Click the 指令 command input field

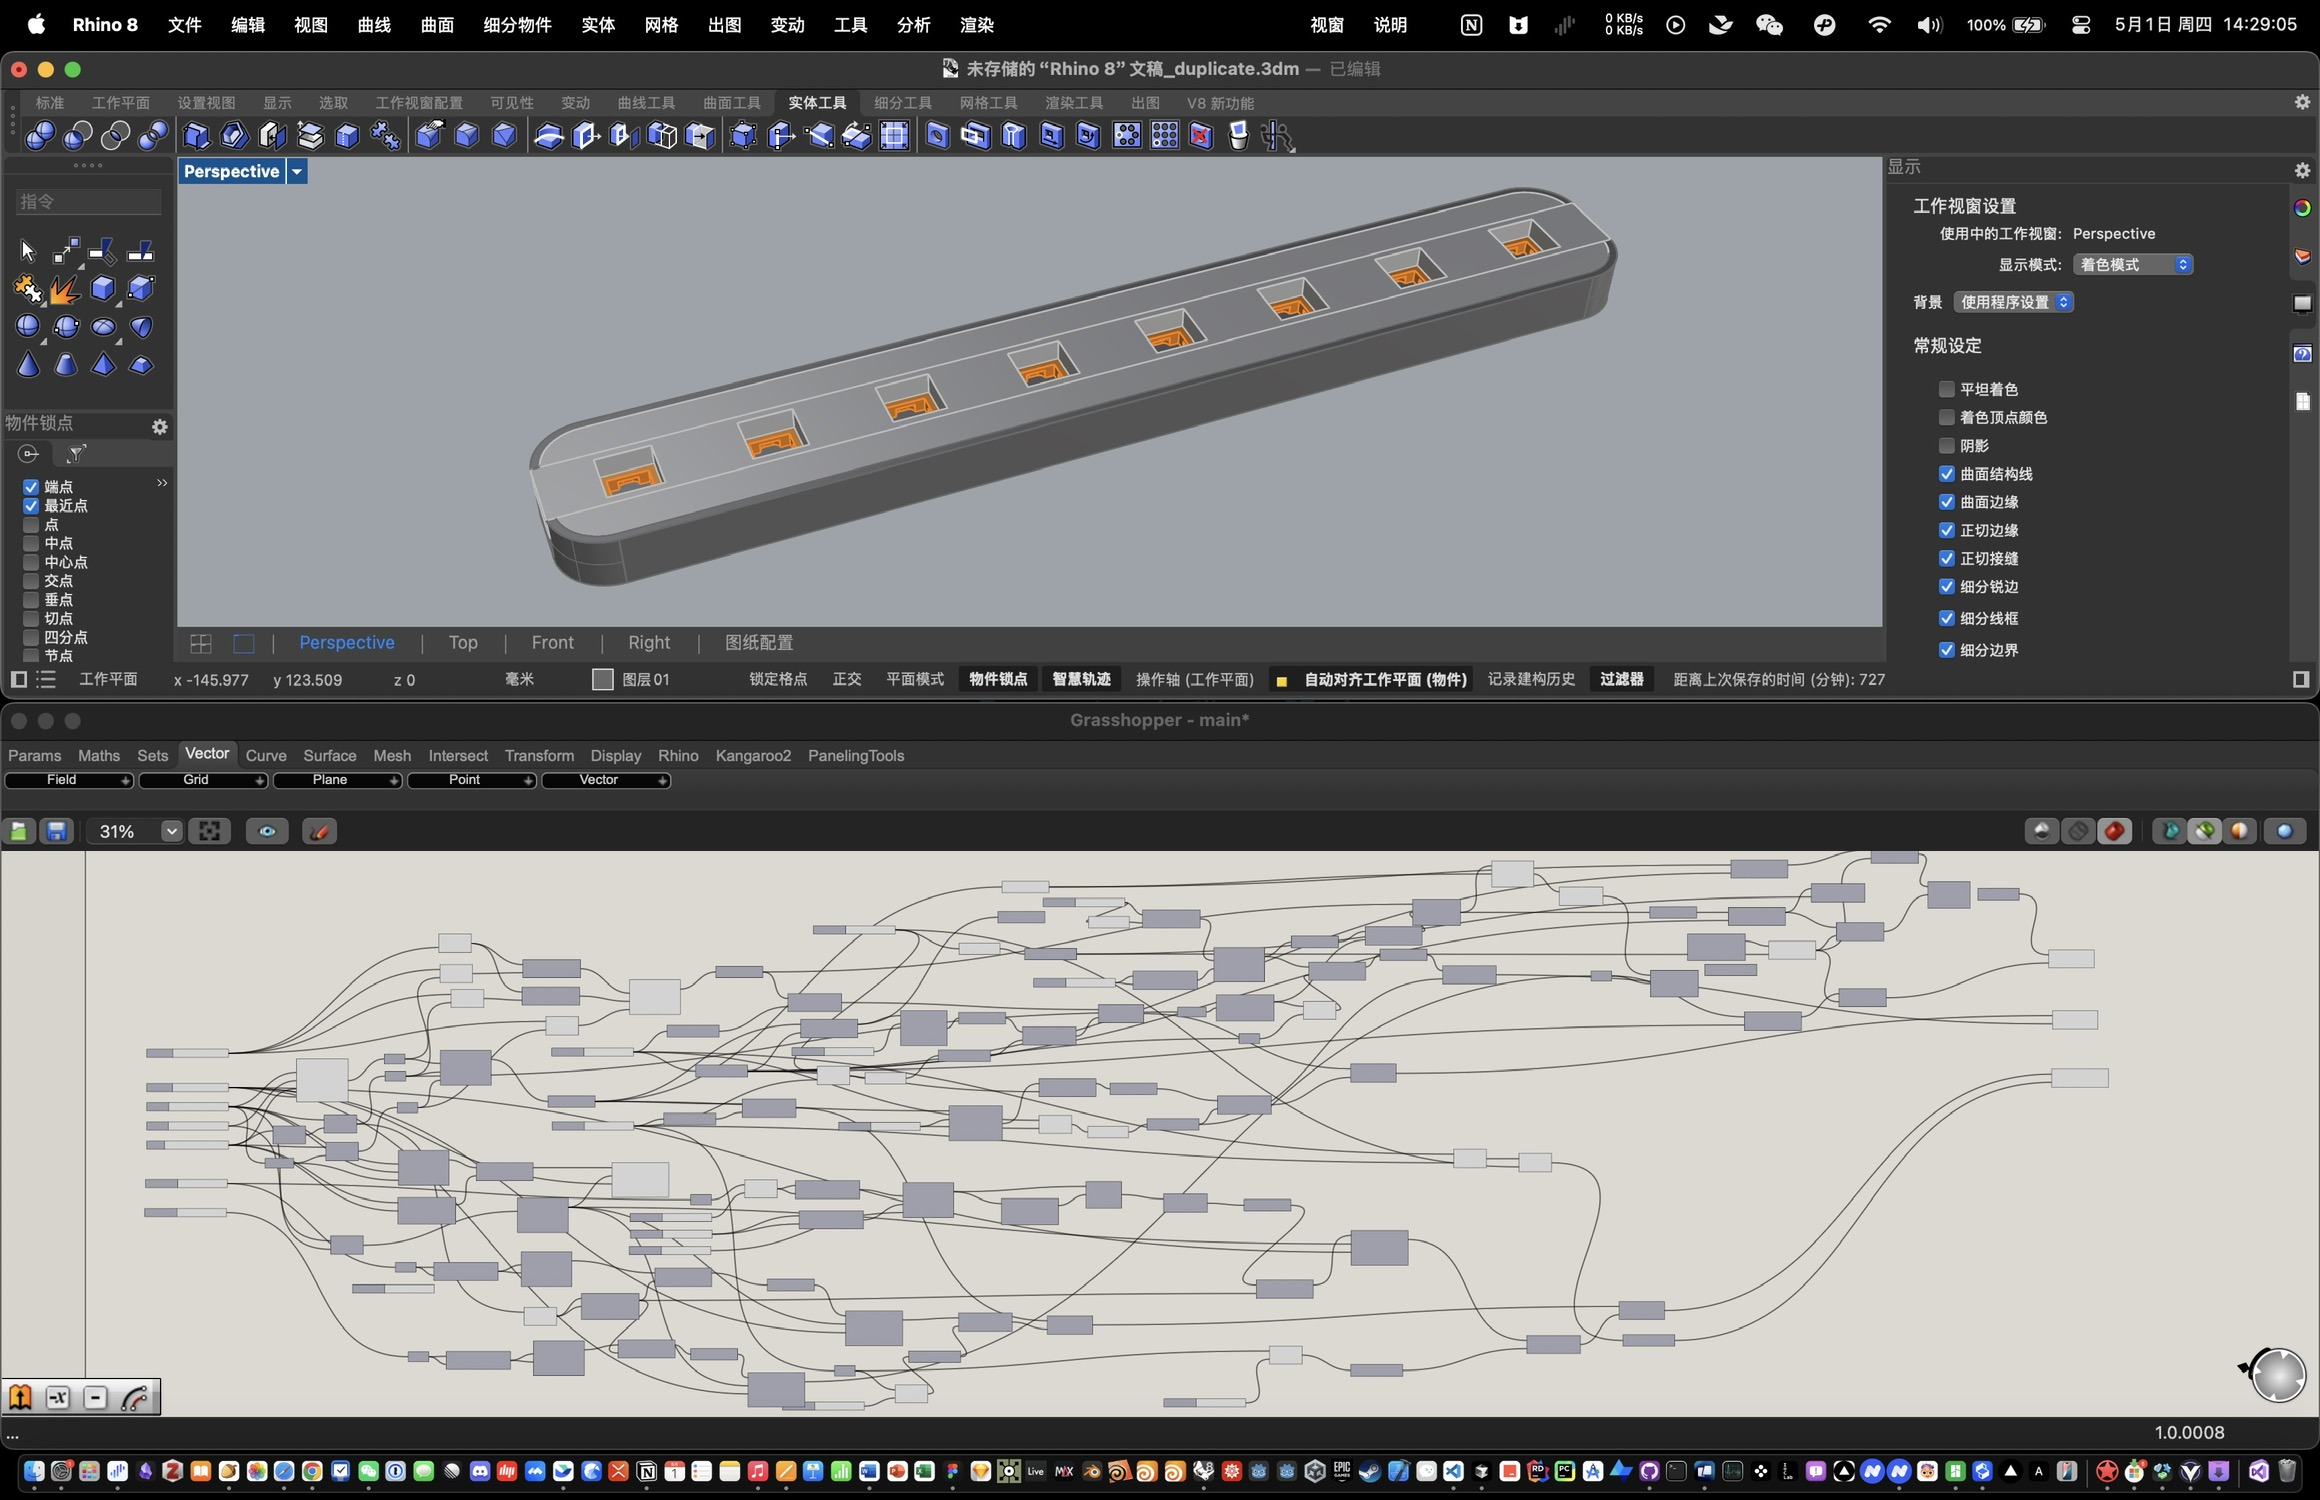[88, 201]
